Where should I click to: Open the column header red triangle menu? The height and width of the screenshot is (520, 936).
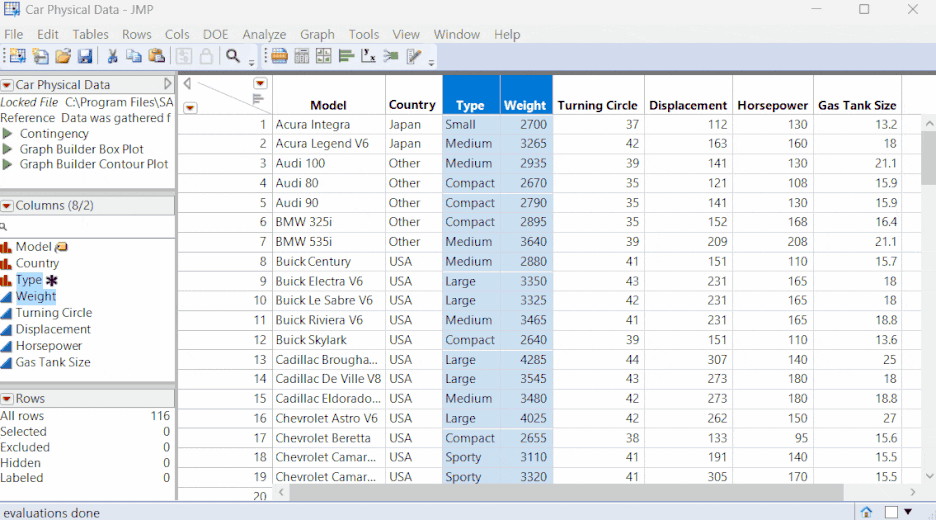260,83
